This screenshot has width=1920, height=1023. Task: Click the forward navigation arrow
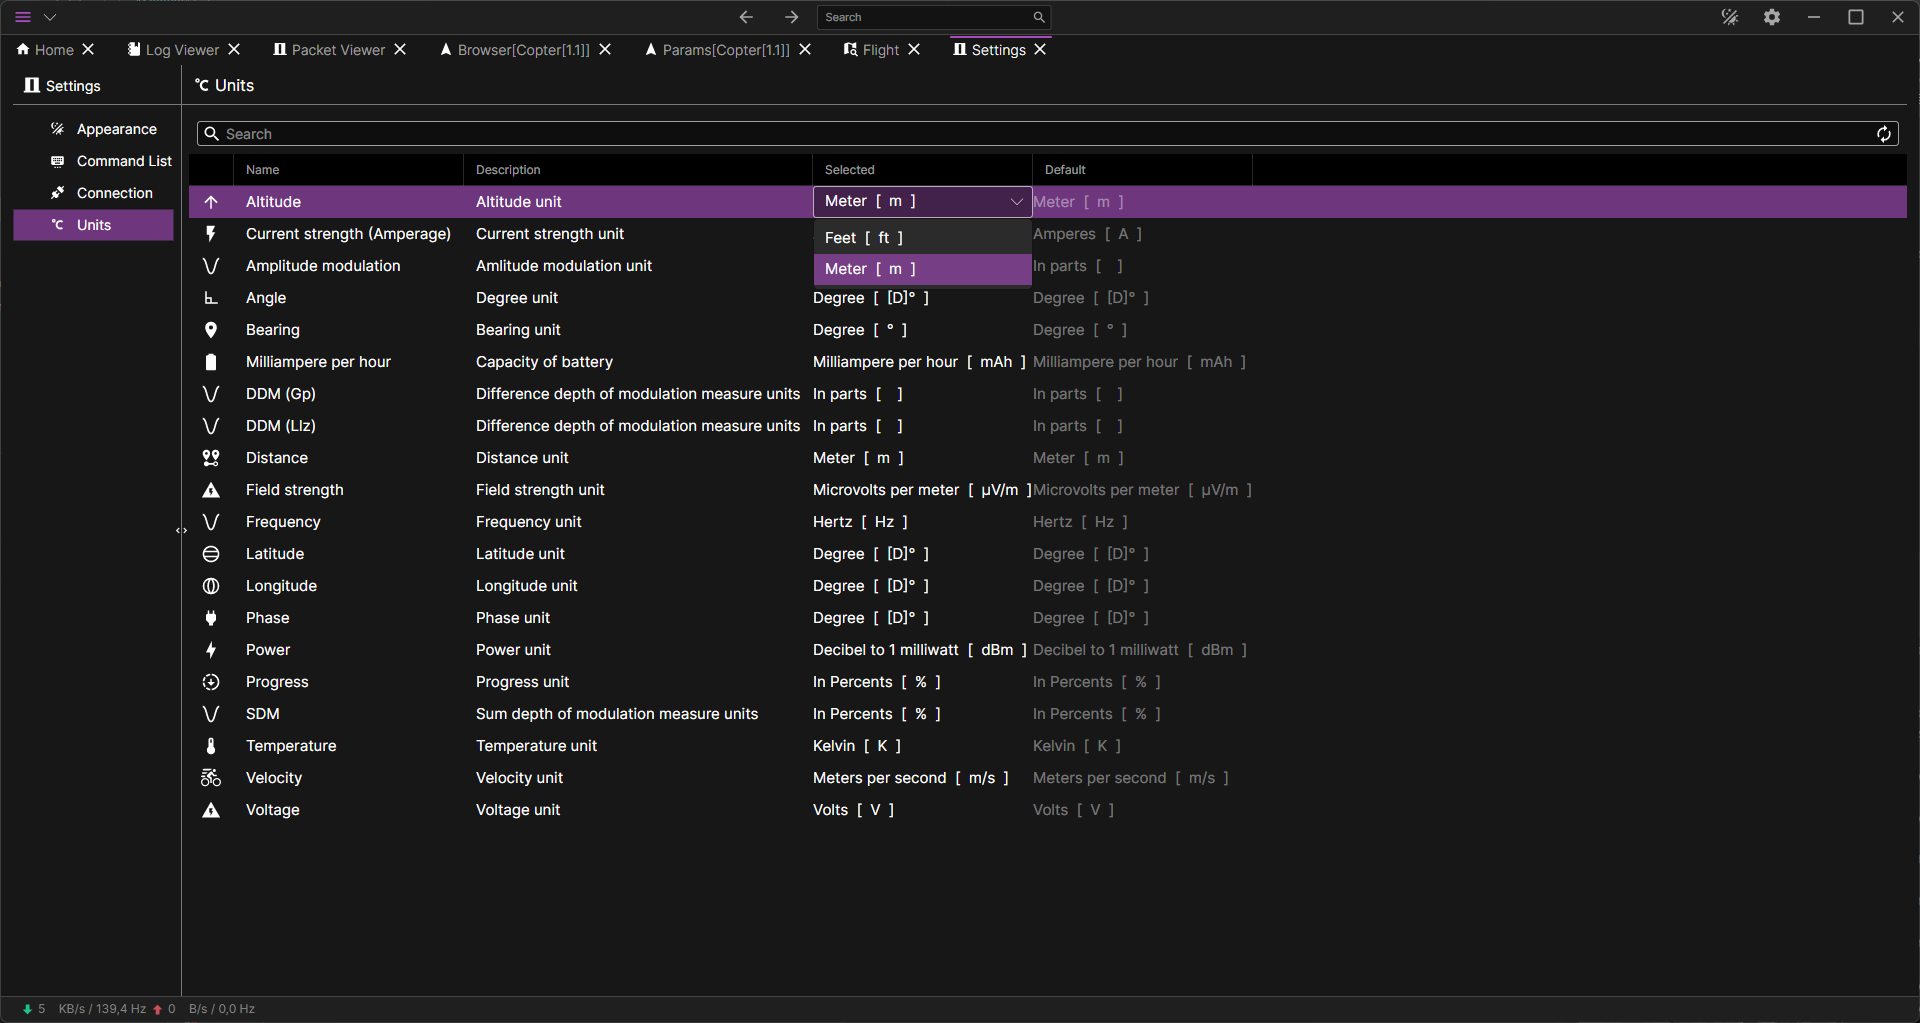[791, 17]
